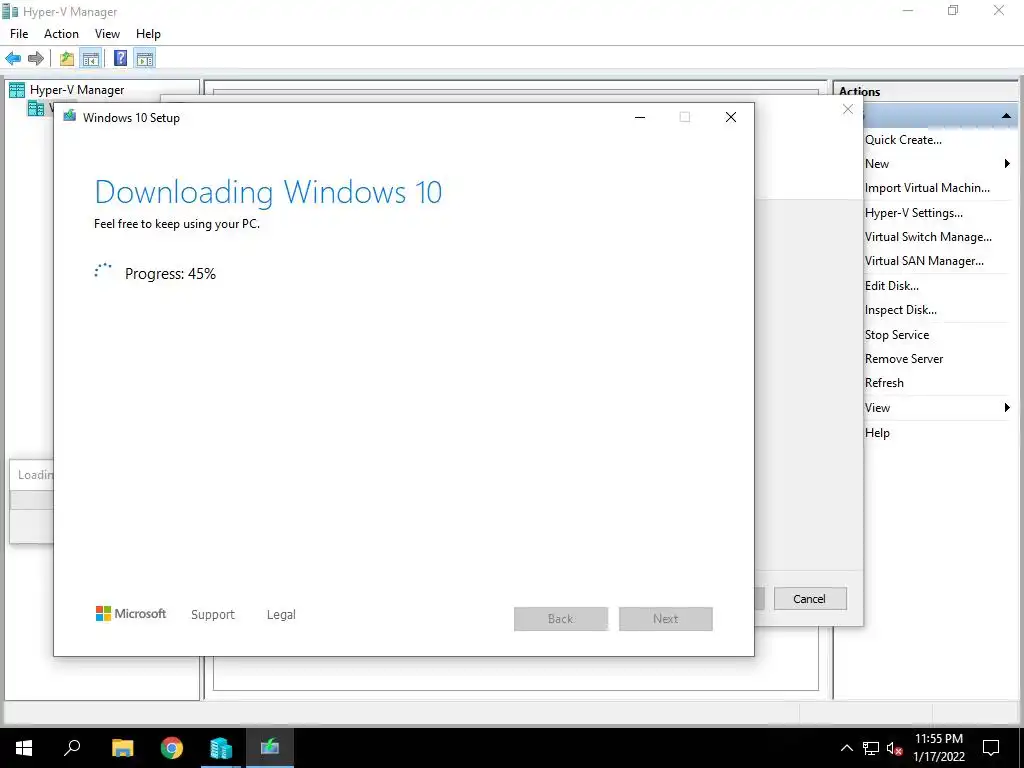Open Virtual SAN Manager action

click(x=924, y=261)
